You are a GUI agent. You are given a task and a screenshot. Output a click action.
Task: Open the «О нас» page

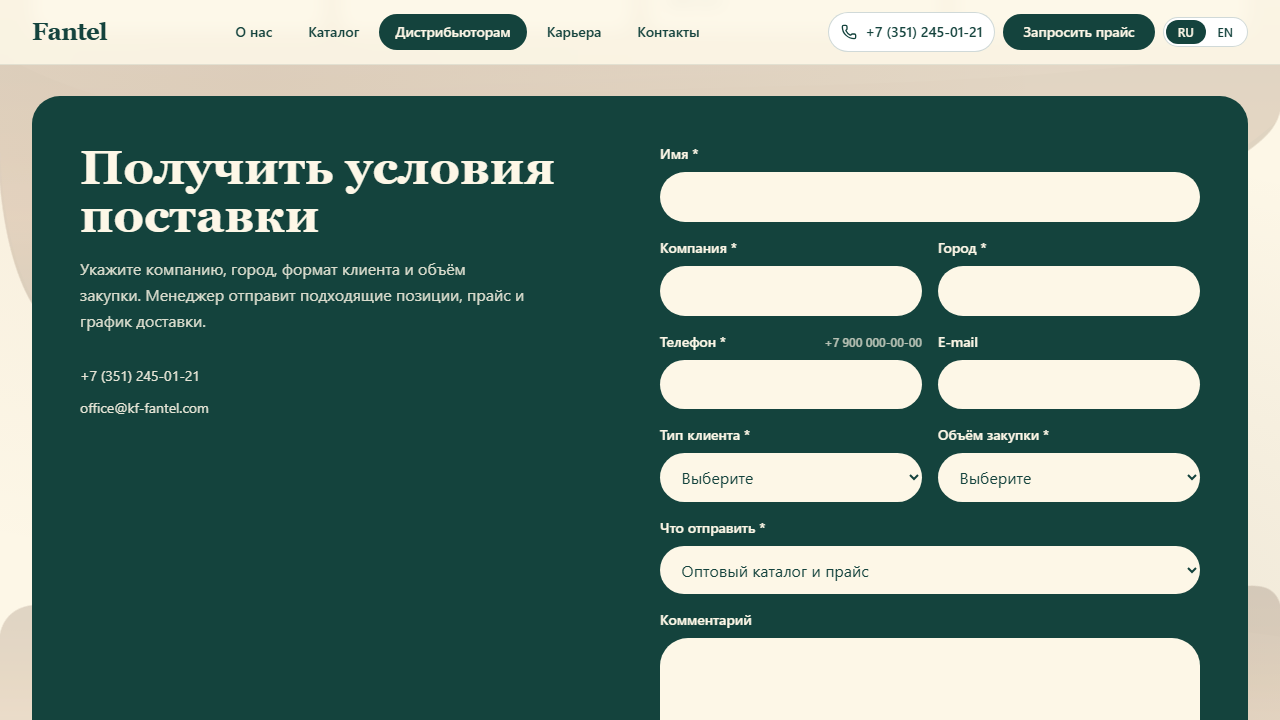coord(254,32)
